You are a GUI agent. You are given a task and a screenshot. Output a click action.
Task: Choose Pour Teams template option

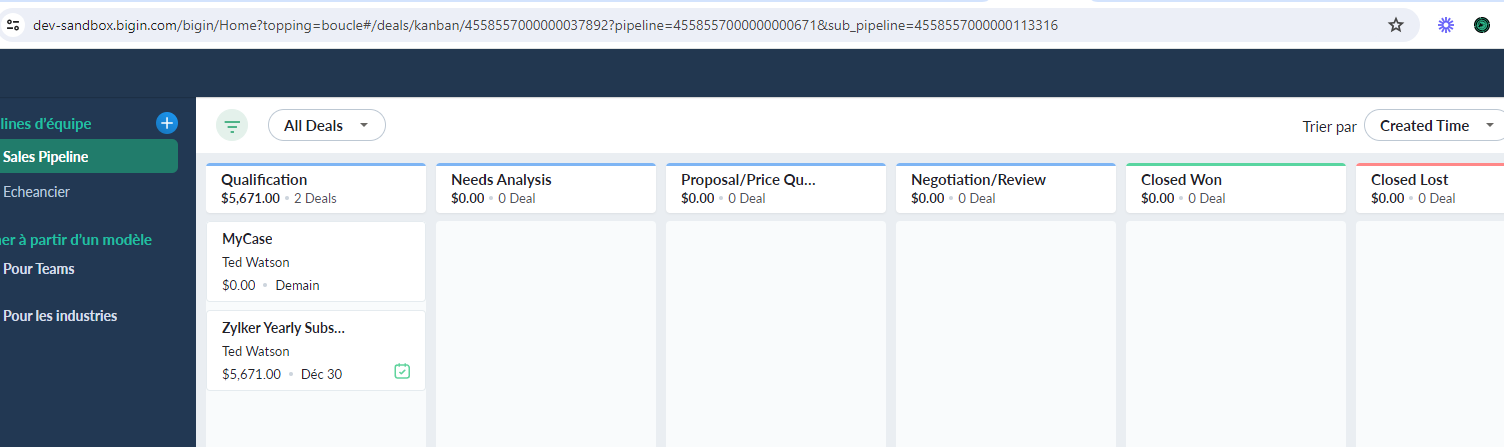point(39,268)
